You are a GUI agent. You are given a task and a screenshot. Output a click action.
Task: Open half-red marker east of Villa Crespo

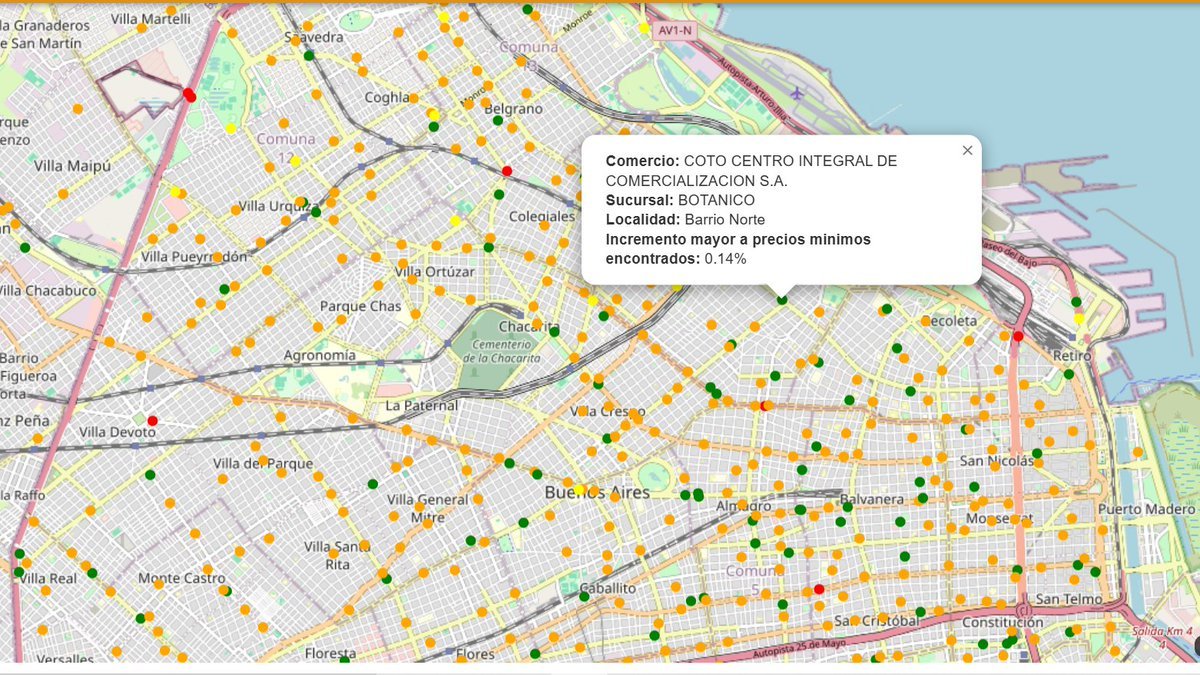pyautogui.click(x=764, y=405)
